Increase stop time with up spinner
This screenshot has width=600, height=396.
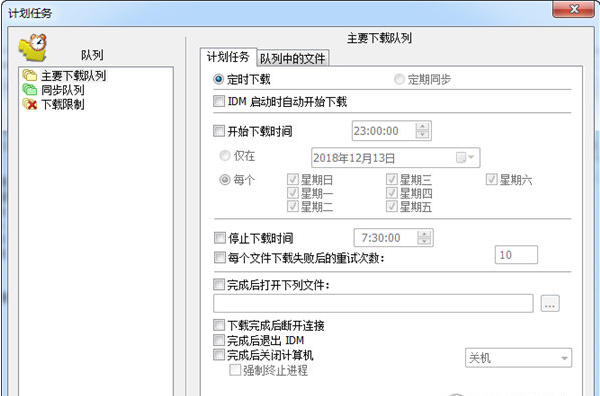tap(424, 234)
